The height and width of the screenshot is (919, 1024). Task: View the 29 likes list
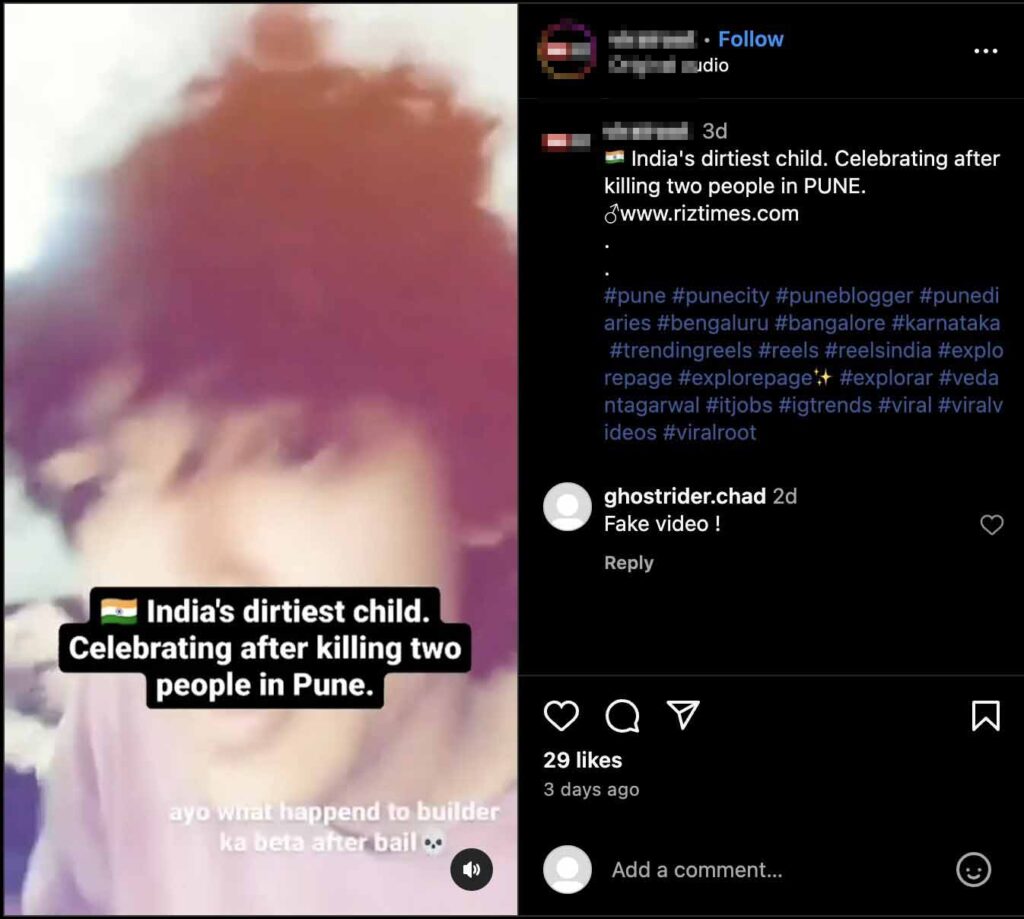click(x=583, y=760)
